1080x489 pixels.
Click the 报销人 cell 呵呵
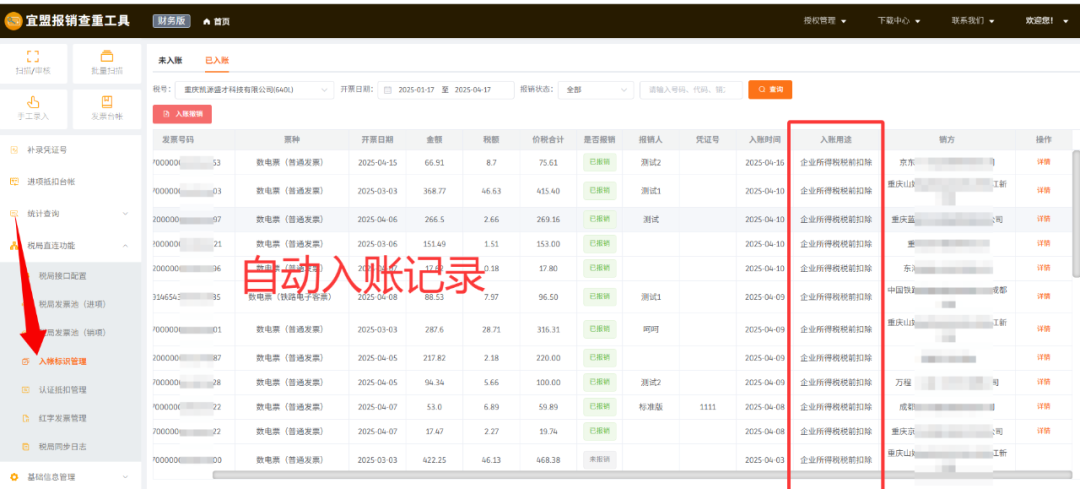coord(650,329)
